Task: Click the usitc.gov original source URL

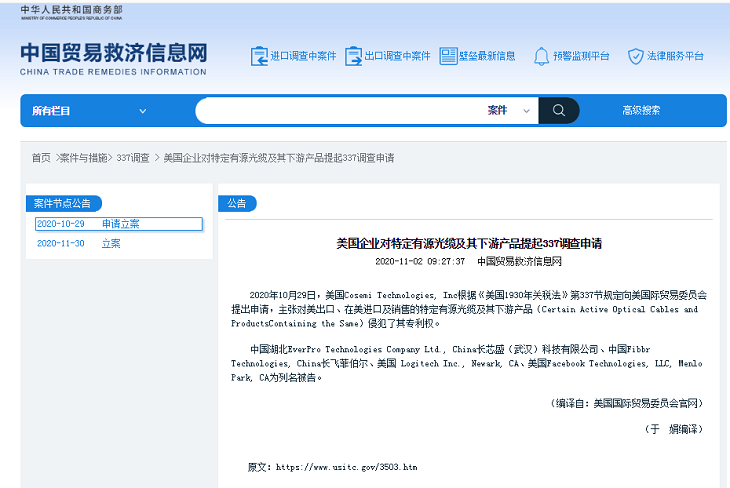Action: click(x=346, y=467)
